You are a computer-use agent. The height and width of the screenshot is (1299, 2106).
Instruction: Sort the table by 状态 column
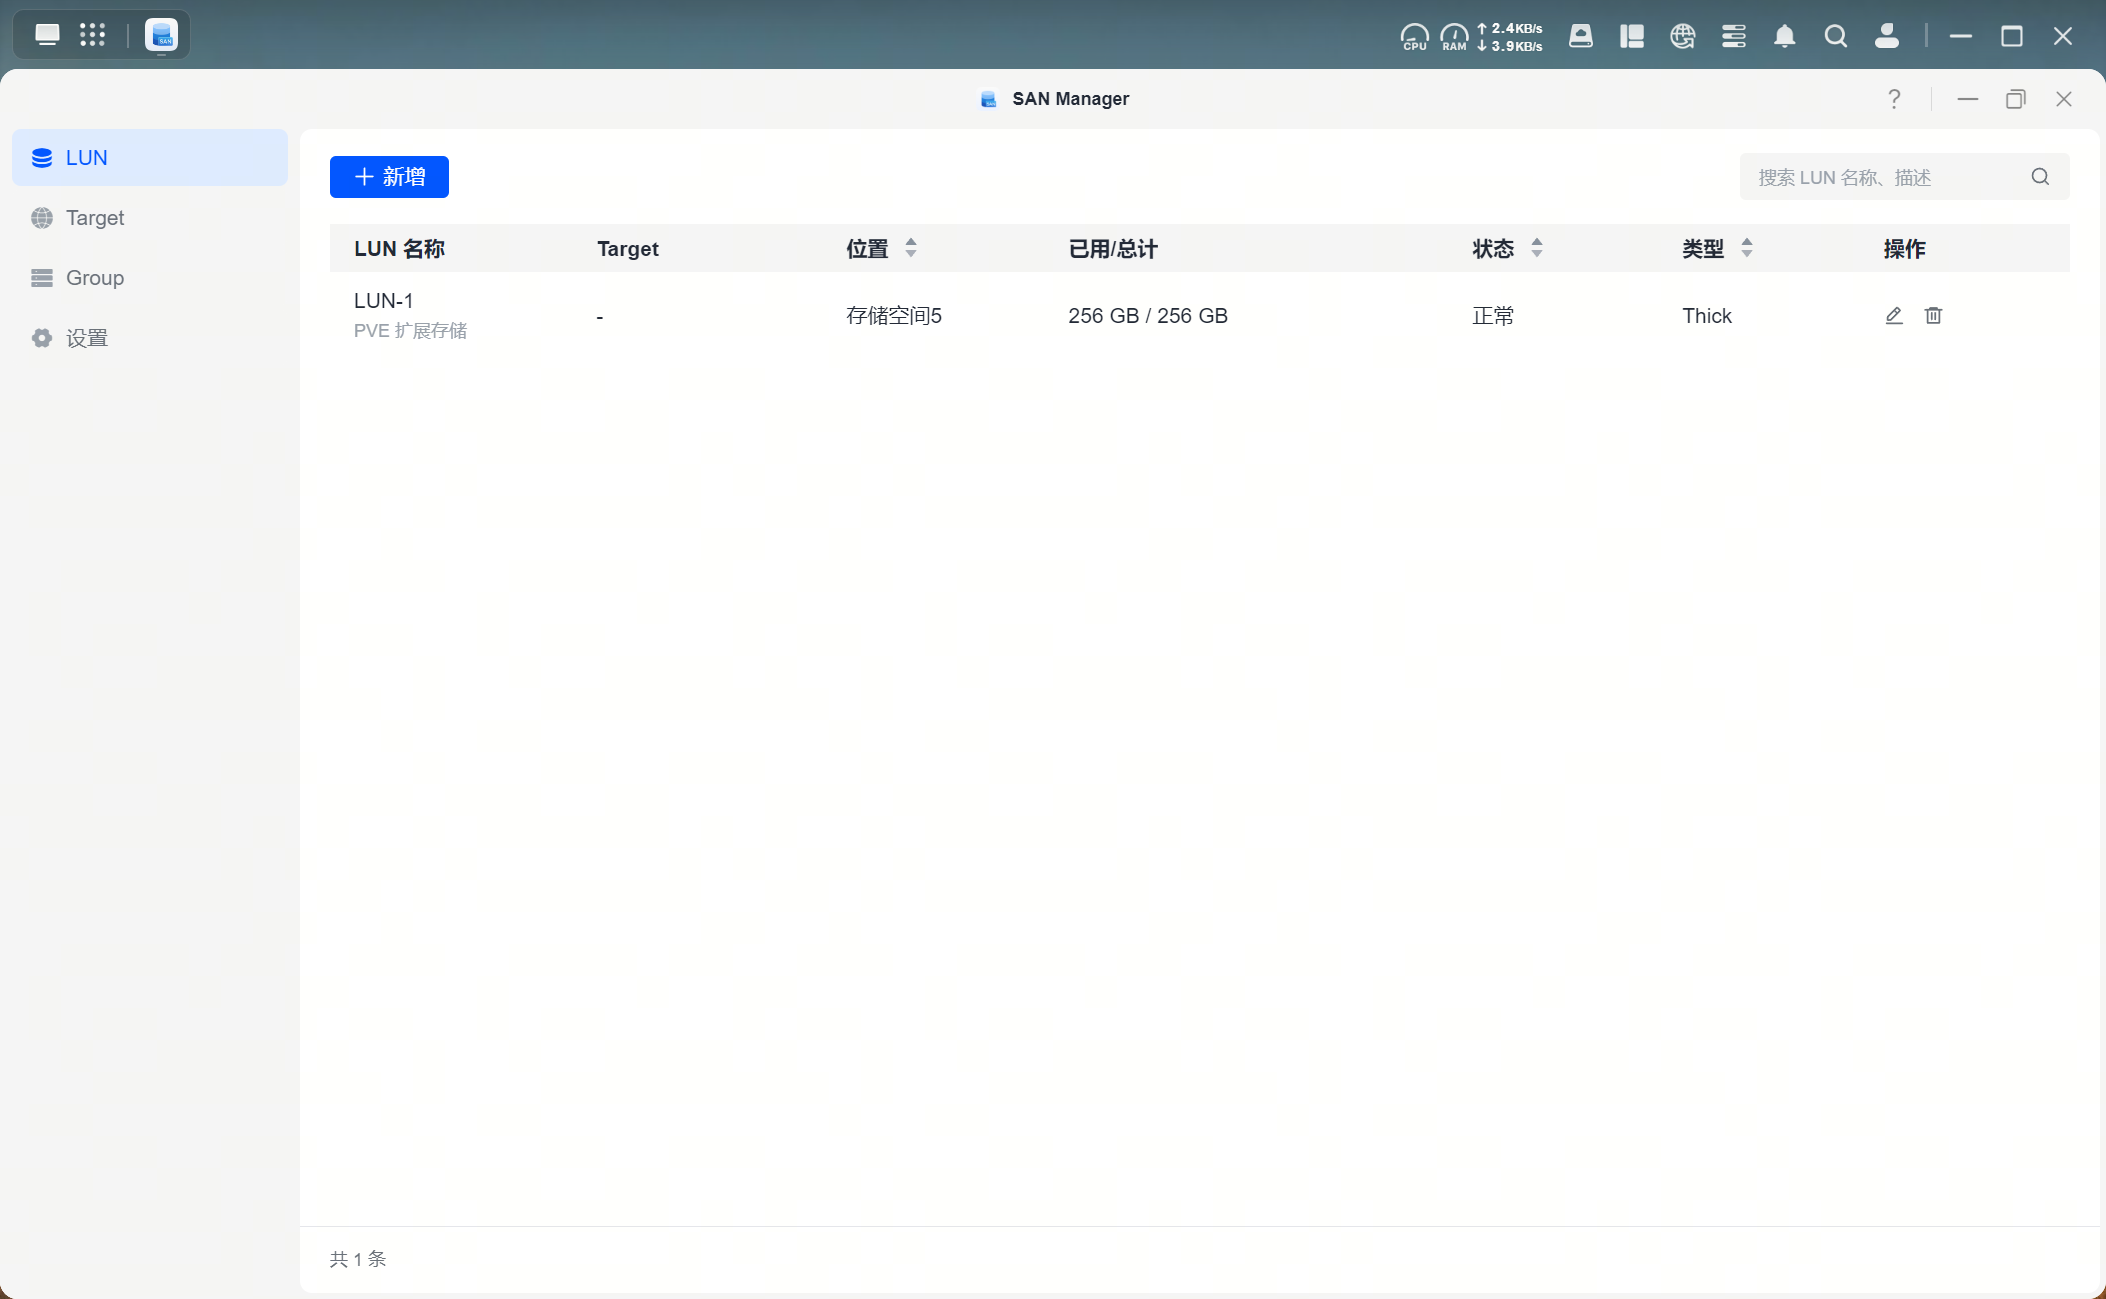[1537, 248]
